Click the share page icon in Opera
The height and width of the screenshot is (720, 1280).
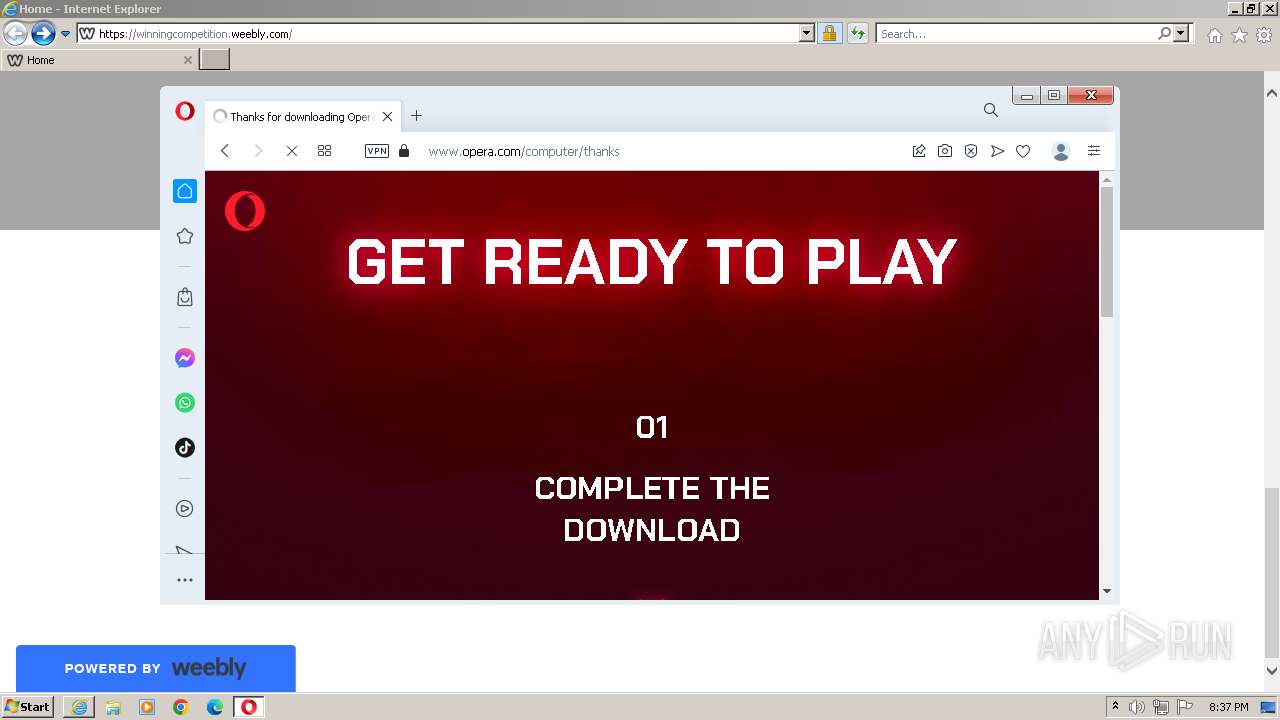pyautogui.click(x=918, y=151)
